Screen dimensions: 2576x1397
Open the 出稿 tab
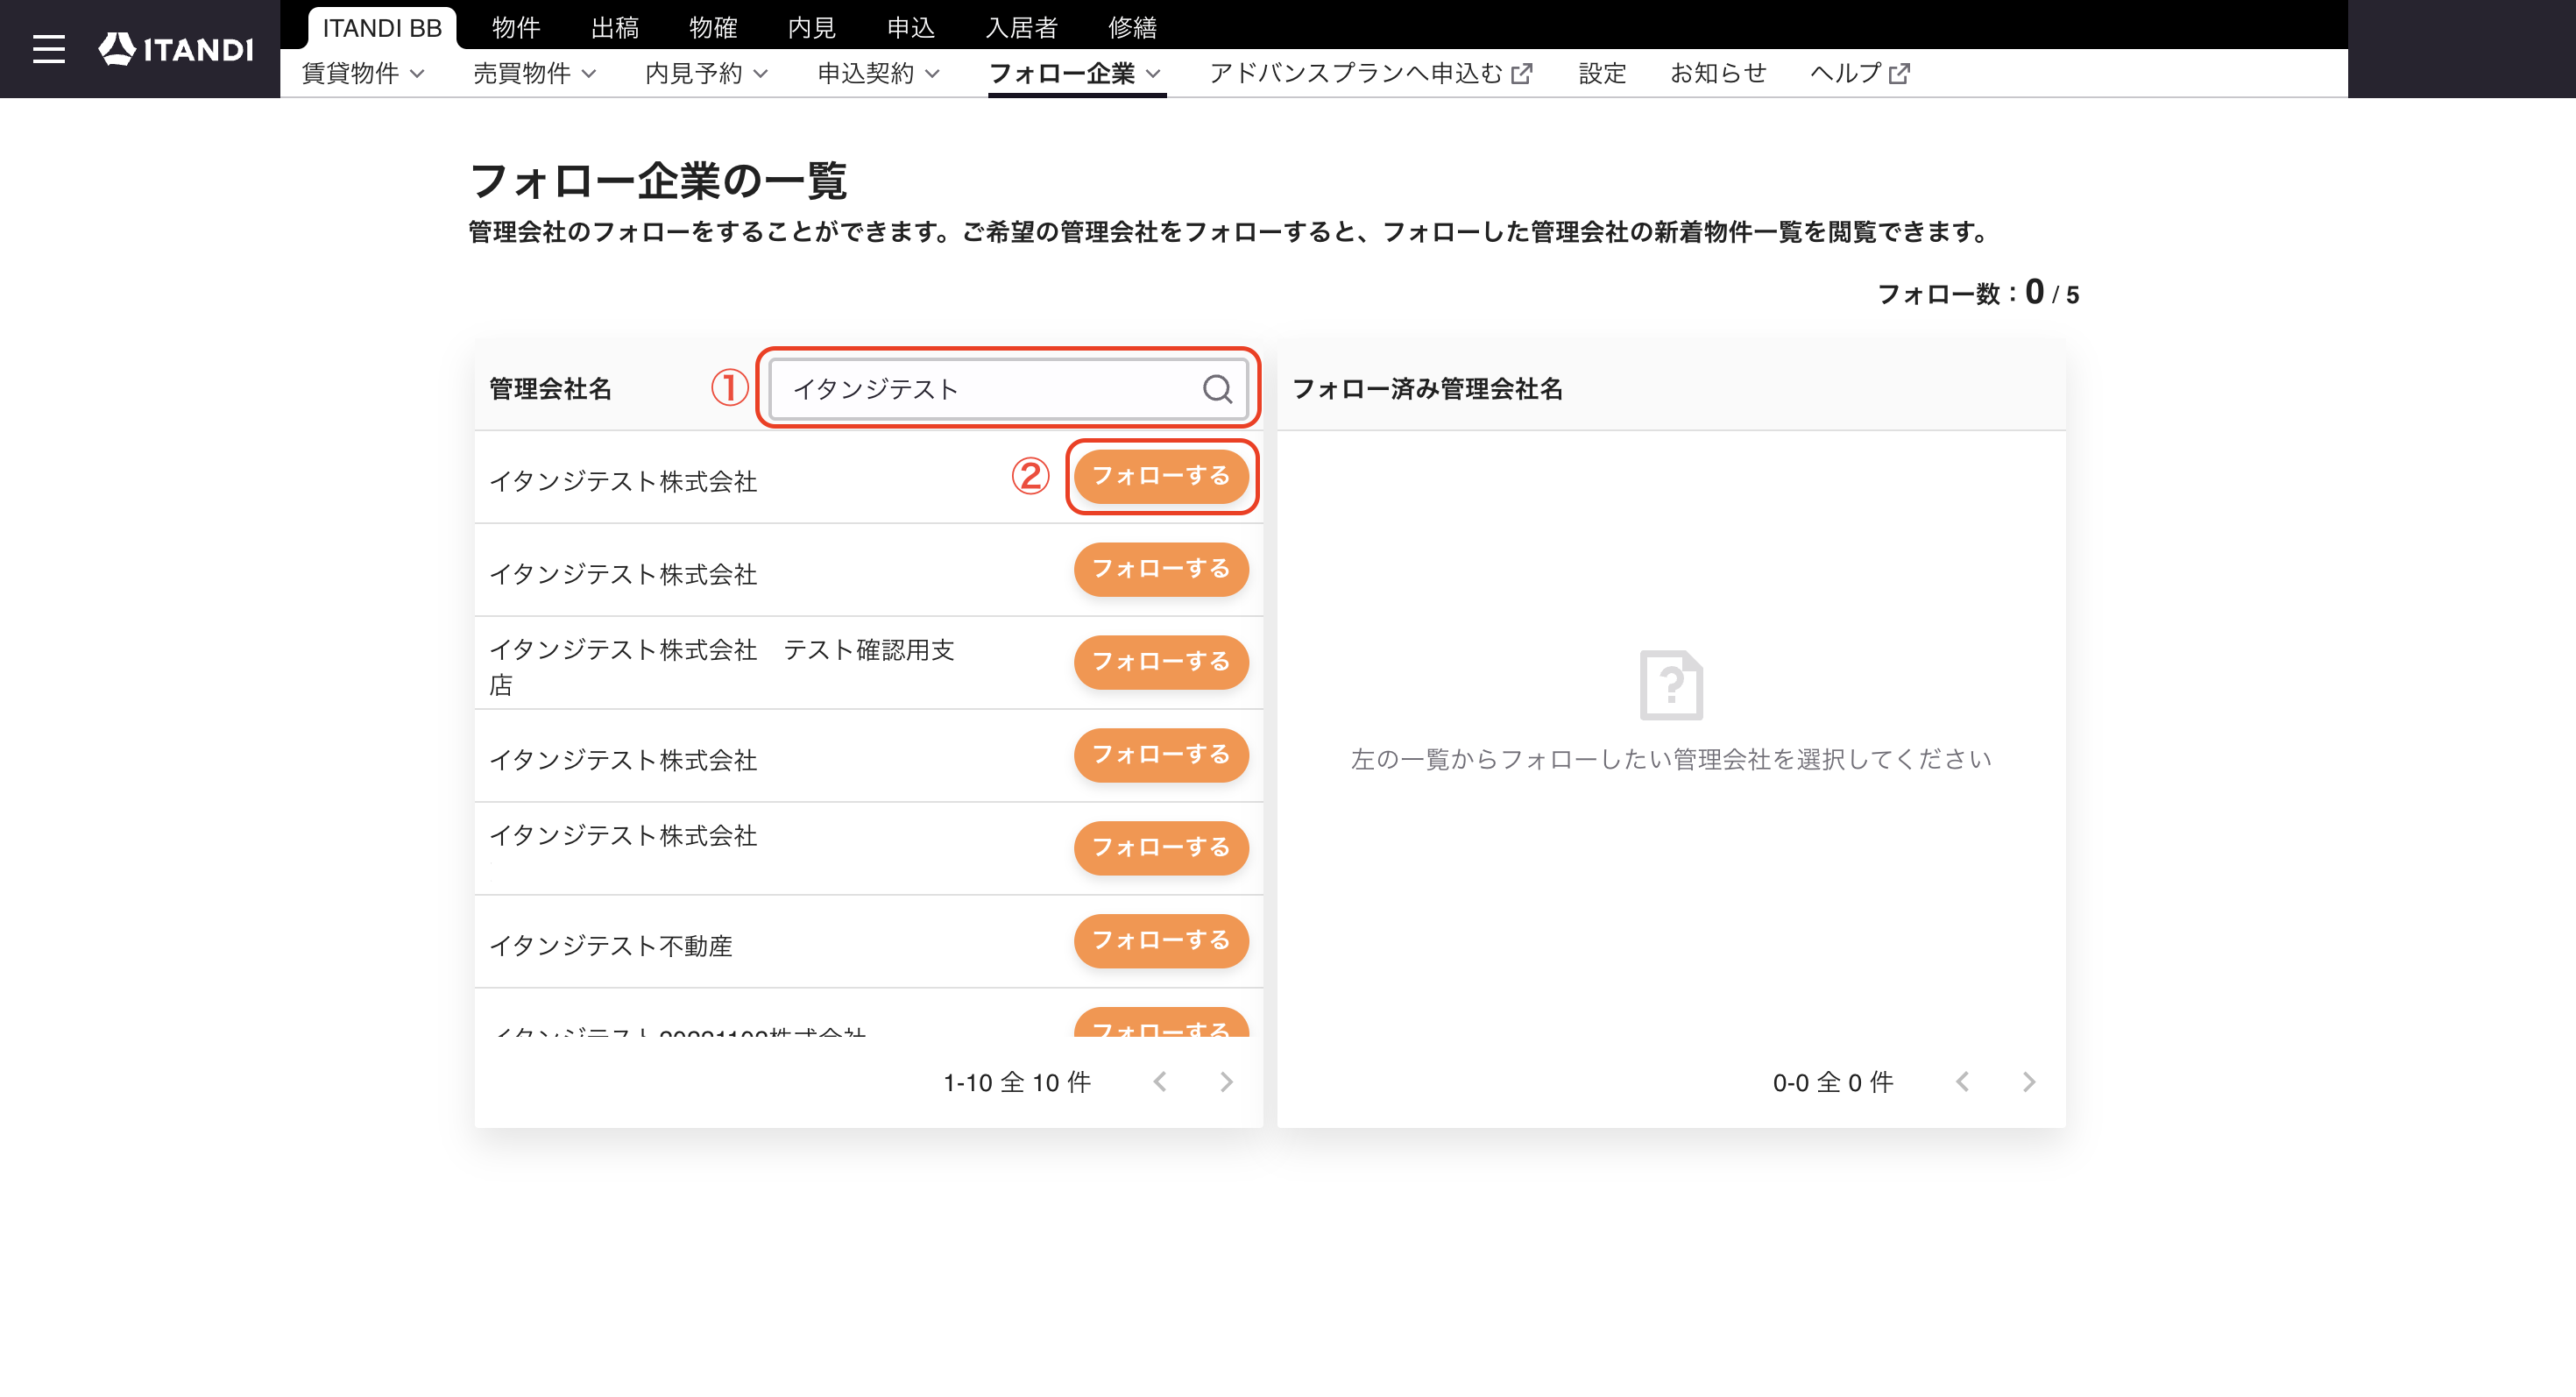(615, 28)
